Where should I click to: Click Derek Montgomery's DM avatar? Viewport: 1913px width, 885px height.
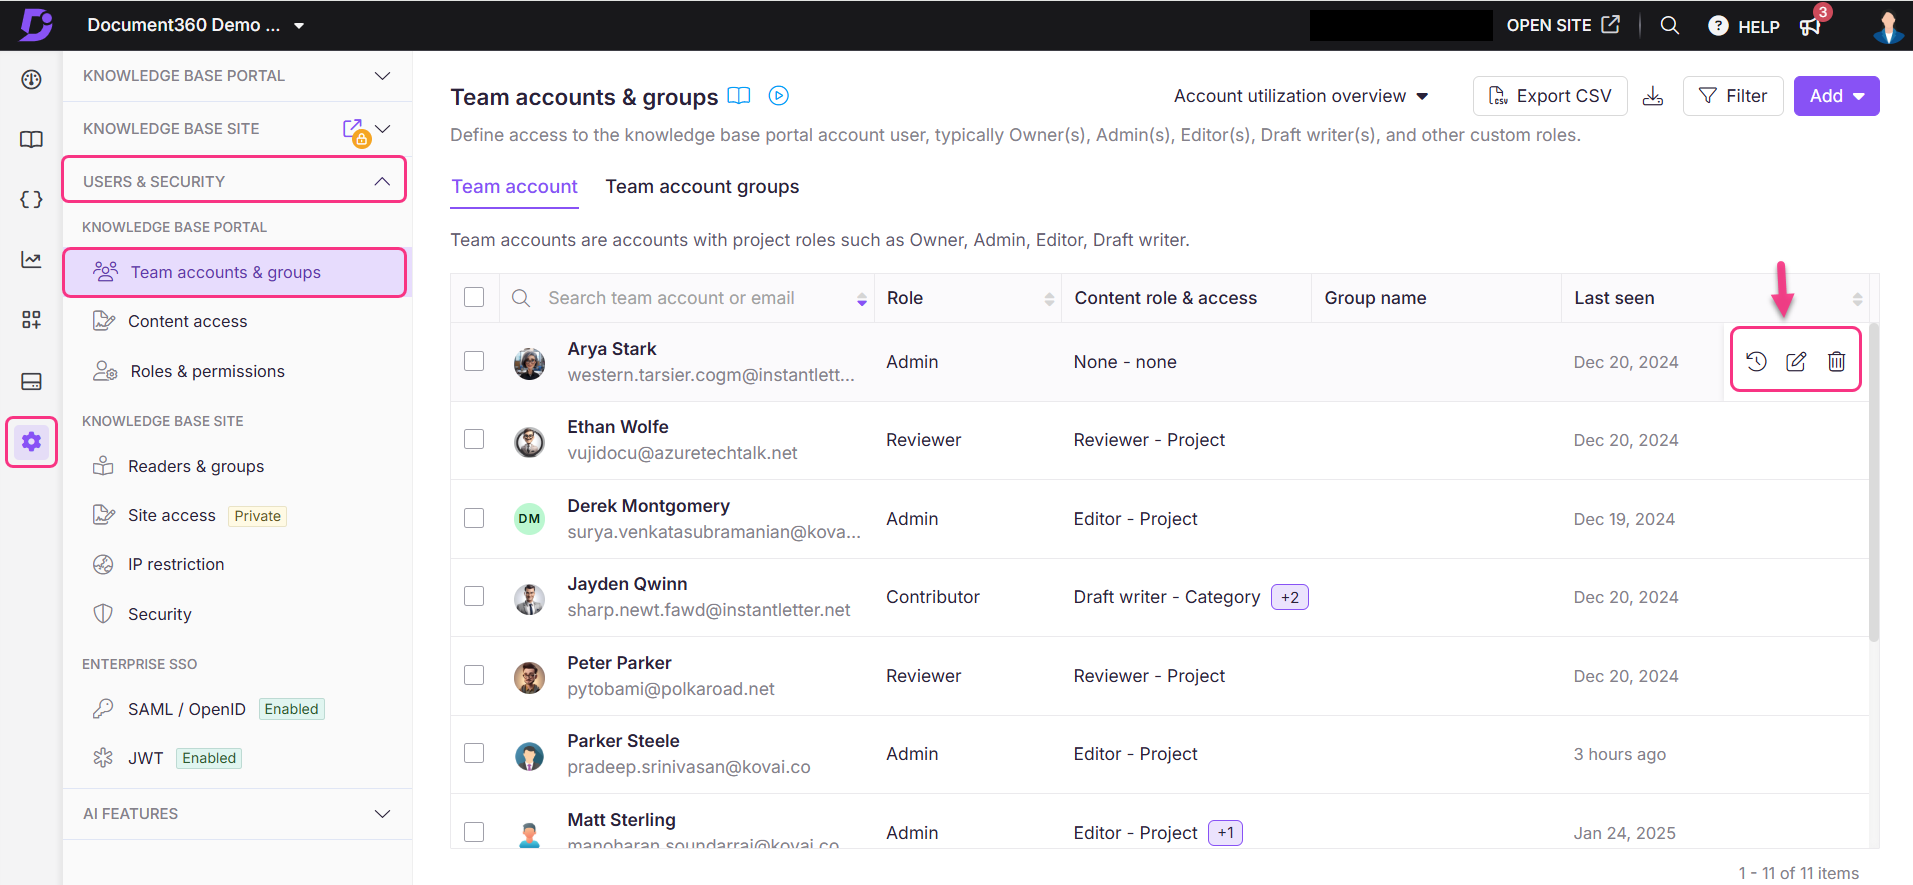(x=529, y=519)
